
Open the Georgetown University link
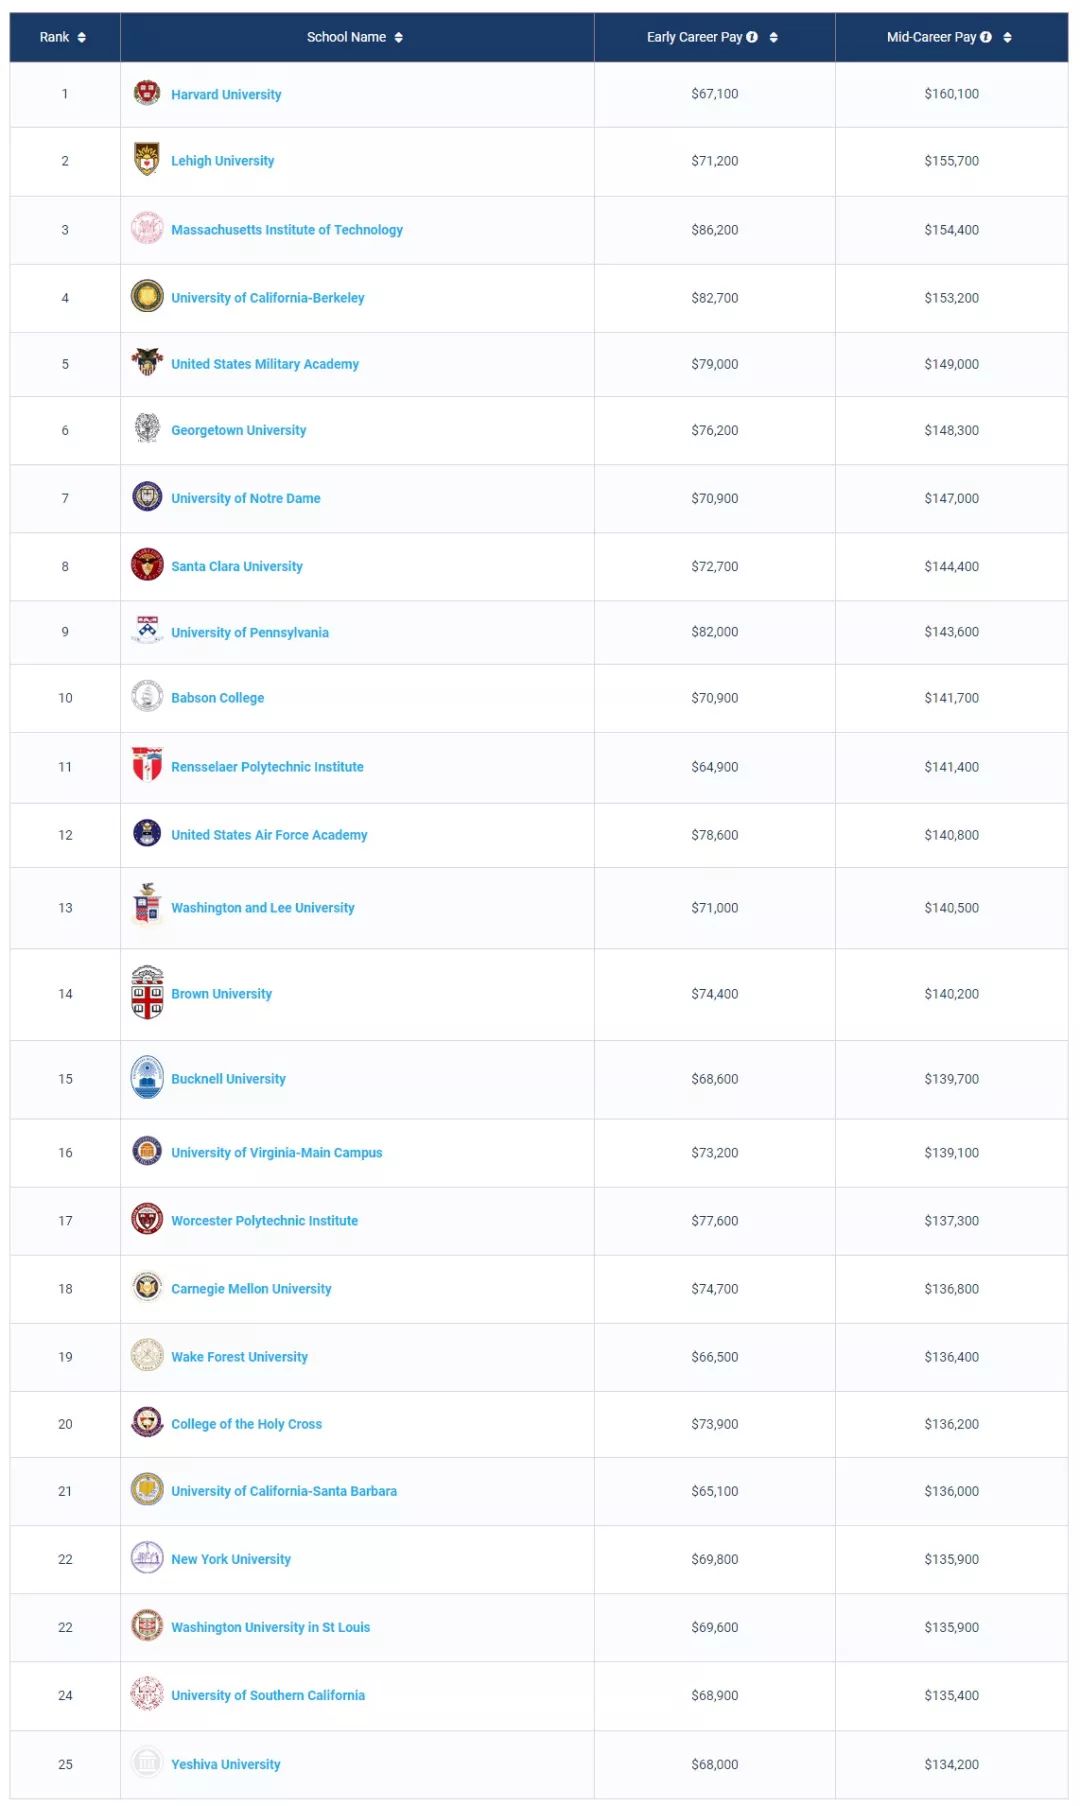point(238,430)
